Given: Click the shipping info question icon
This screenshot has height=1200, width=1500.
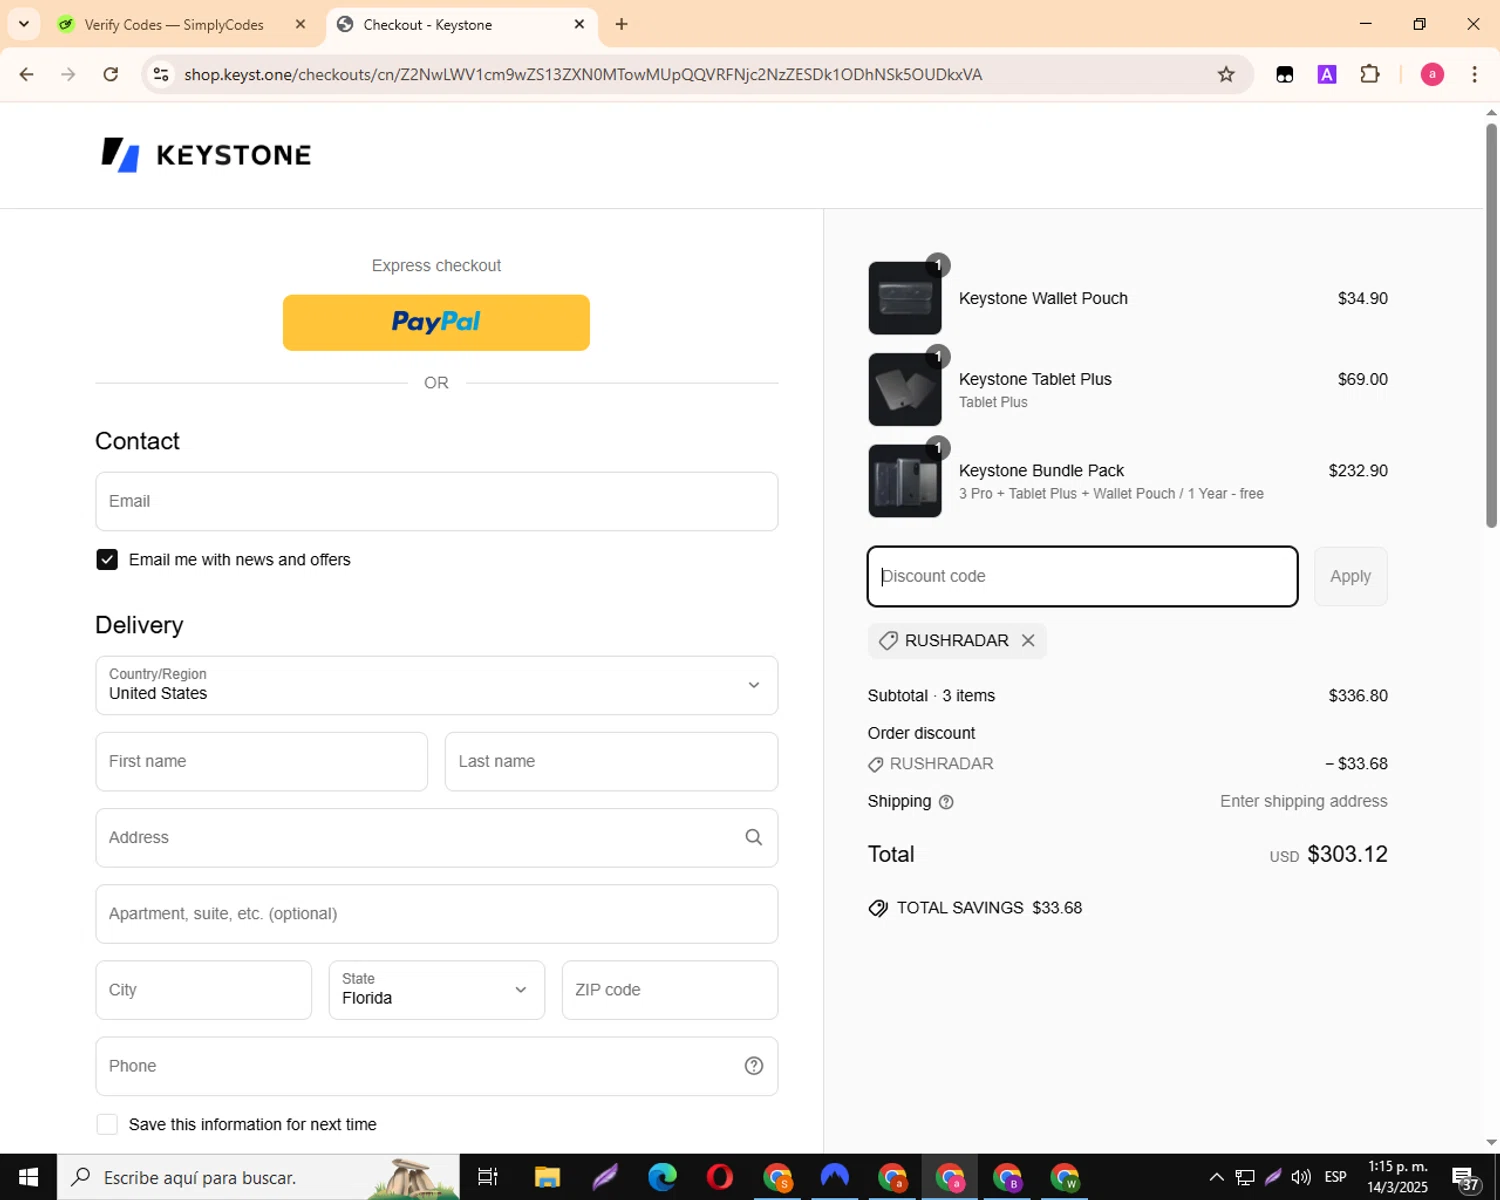Looking at the screenshot, I should [946, 802].
